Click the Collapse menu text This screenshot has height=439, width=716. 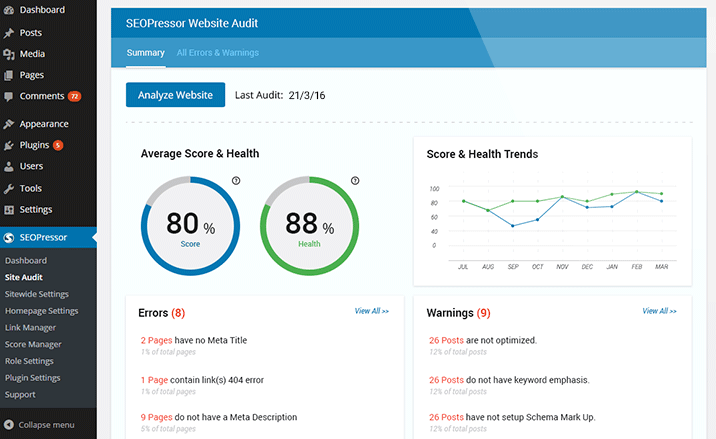[x=46, y=425]
